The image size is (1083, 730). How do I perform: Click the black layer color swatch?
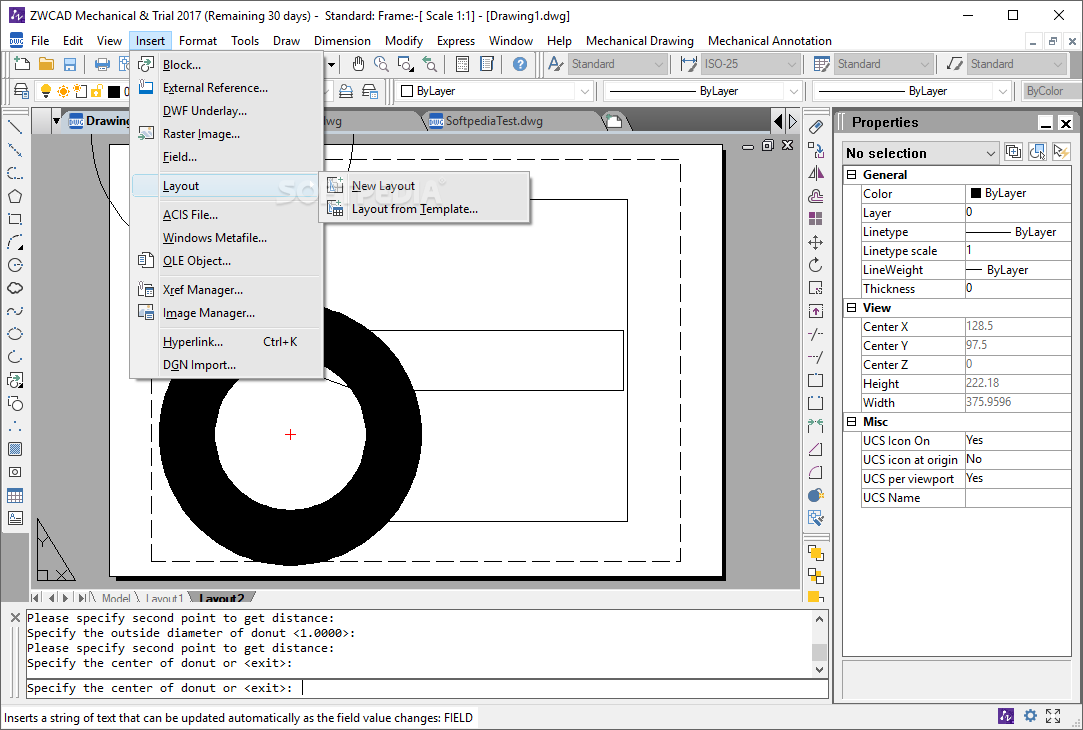click(114, 90)
